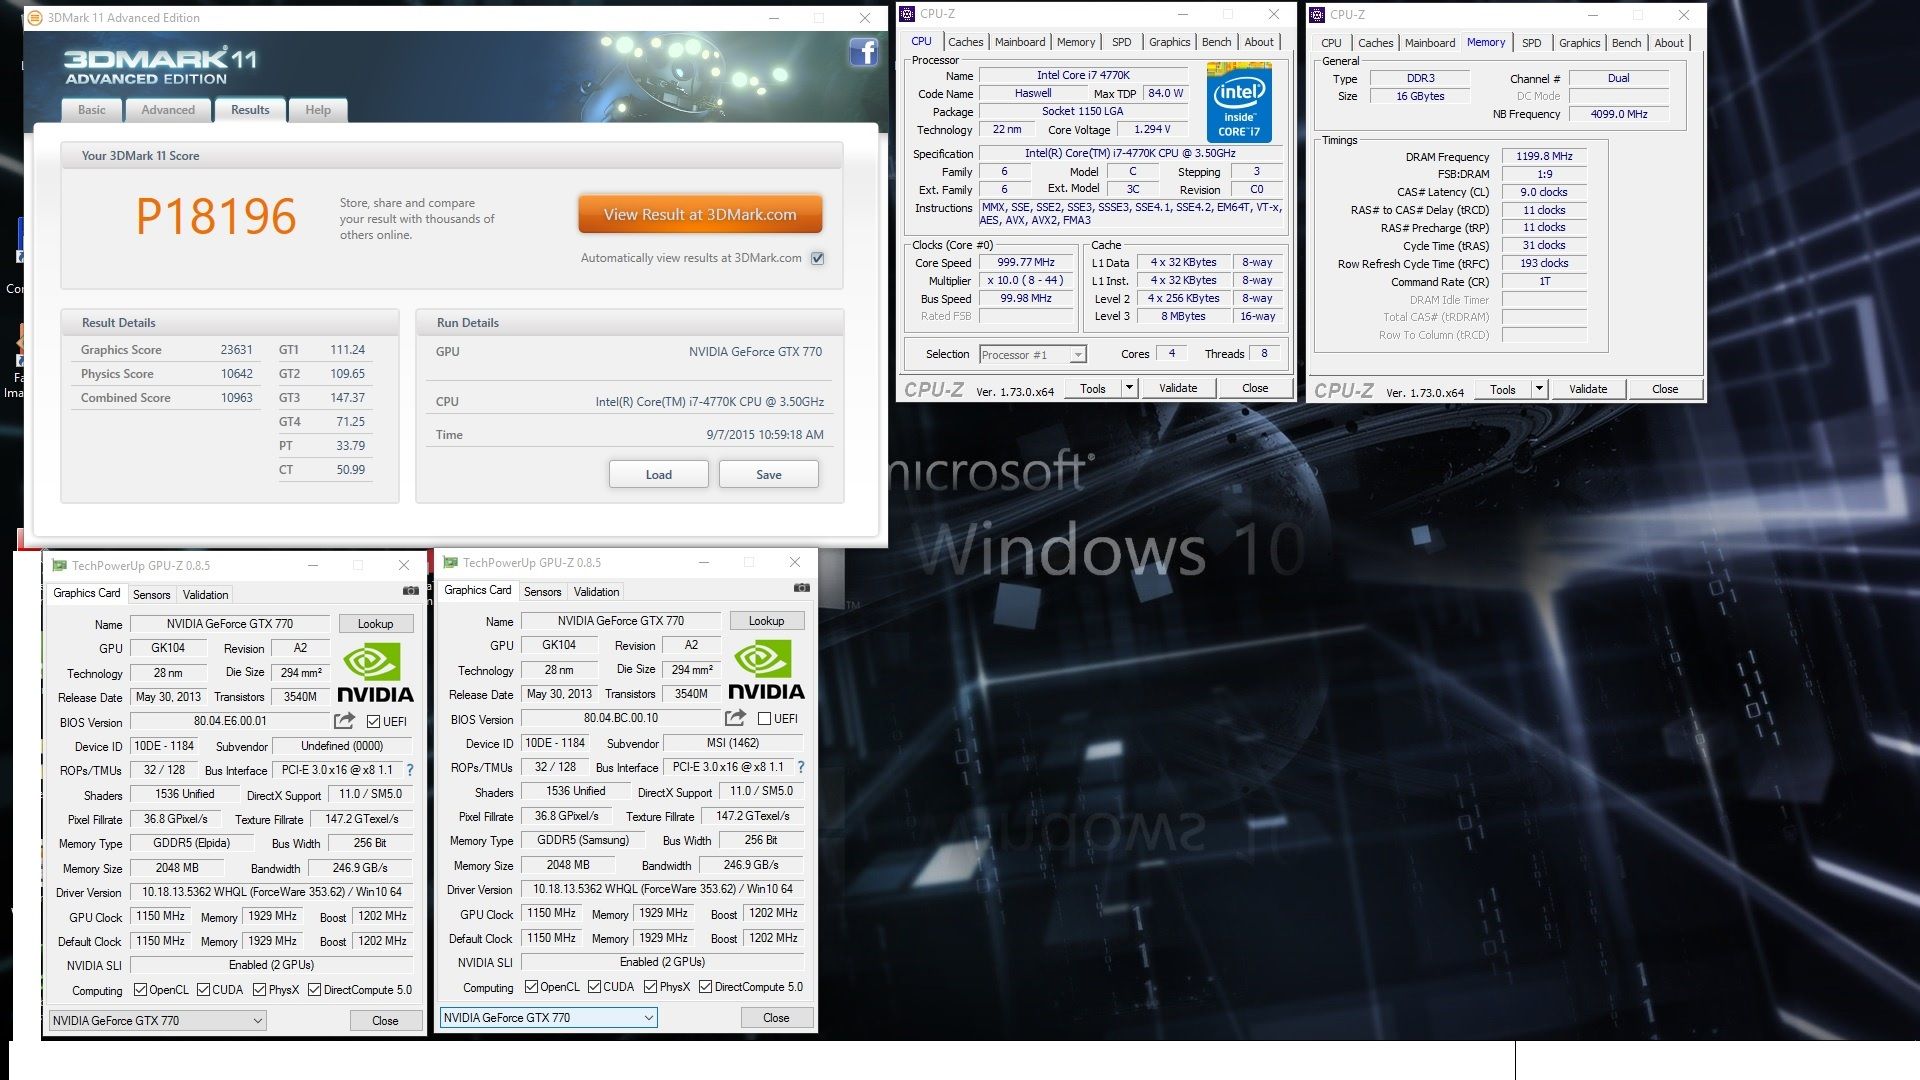
Task: Uncheck the PhysX checkbox in left GPU-Z
Action: tap(260, 990)
